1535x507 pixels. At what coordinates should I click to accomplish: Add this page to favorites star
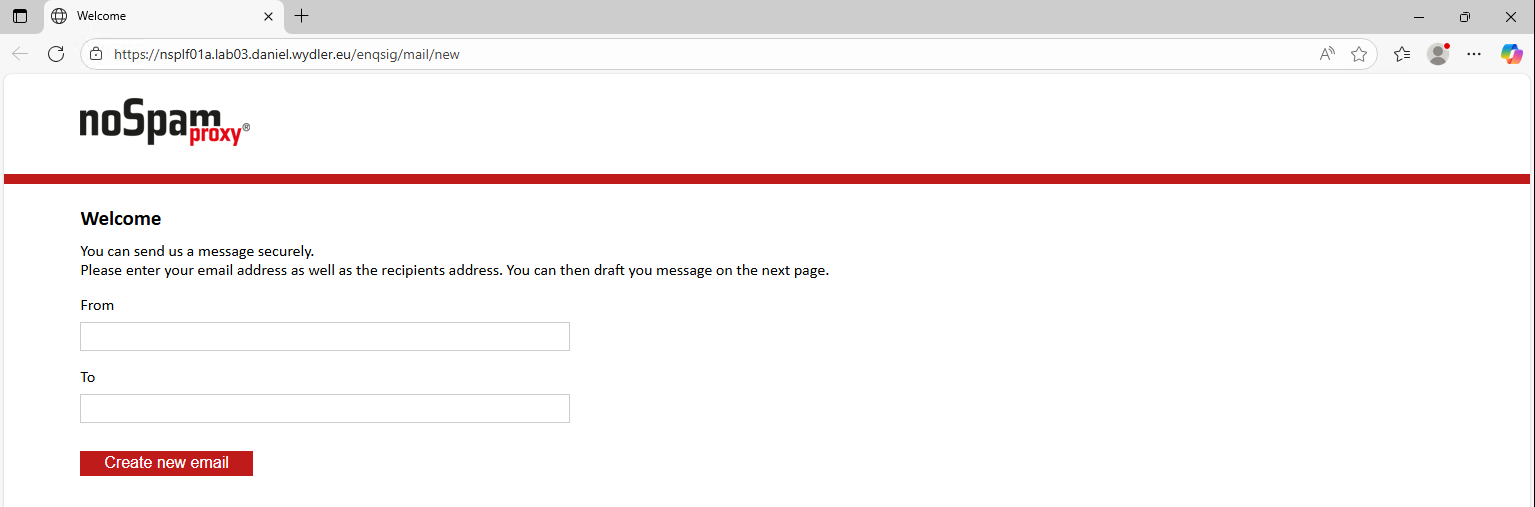click(x=1359, y=54)
